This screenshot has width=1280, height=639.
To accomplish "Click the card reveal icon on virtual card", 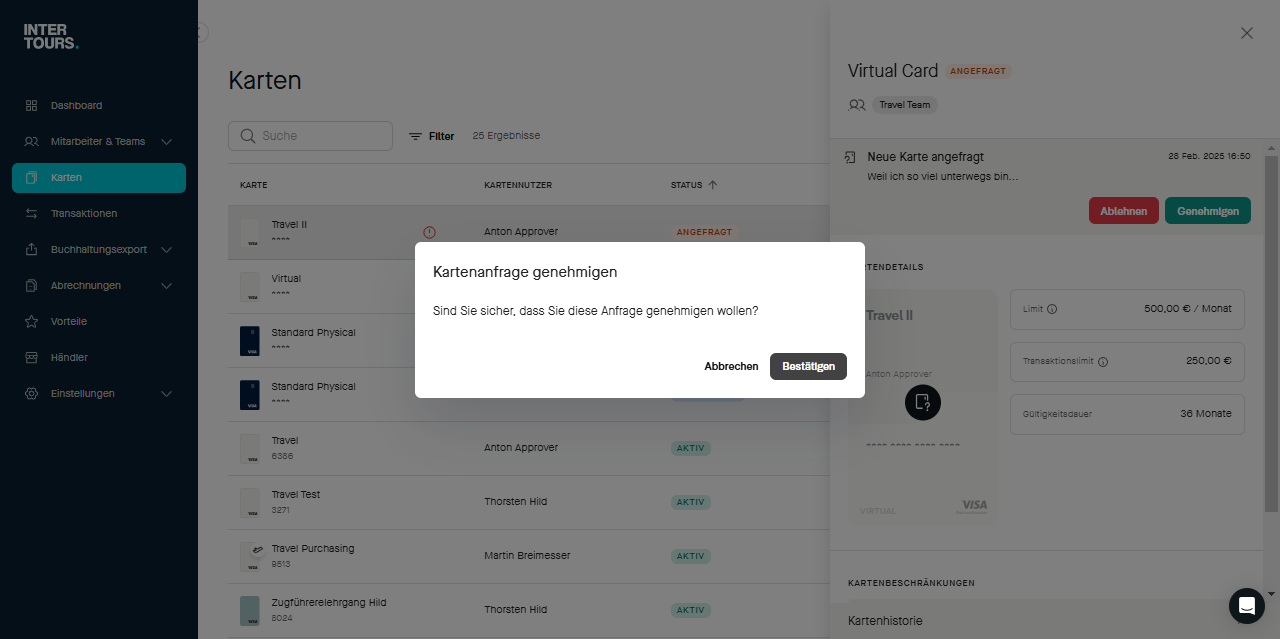I will click(922, 402).
